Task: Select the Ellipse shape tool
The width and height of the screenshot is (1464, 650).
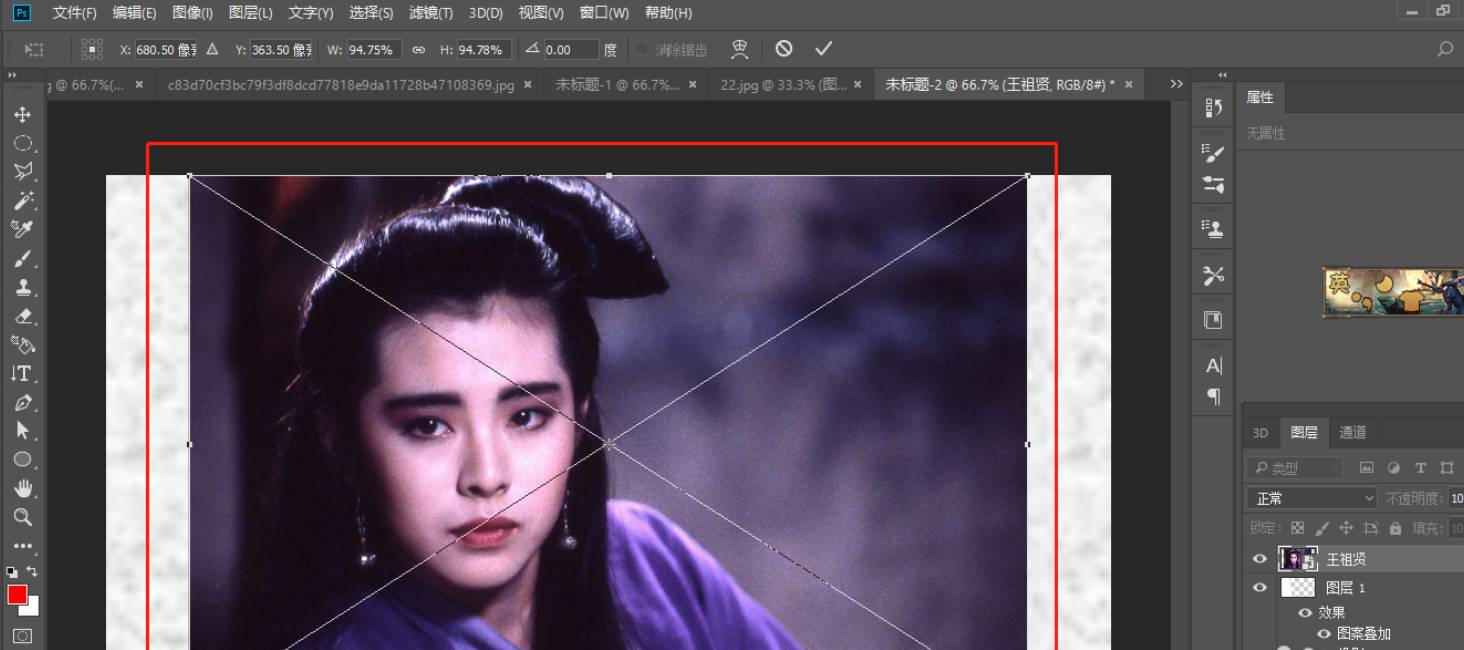Action: (22, 460)
